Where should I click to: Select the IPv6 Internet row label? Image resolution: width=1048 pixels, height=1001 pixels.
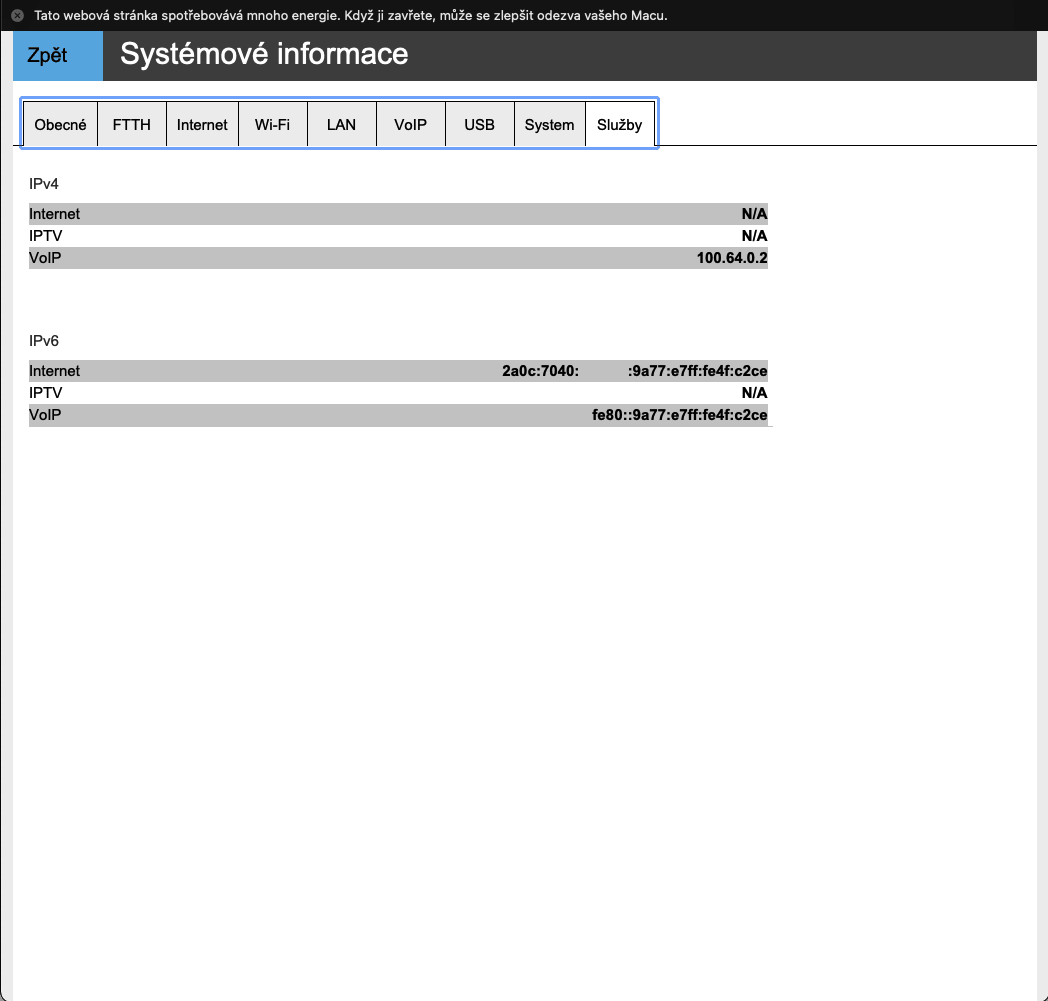coord(54,371)
